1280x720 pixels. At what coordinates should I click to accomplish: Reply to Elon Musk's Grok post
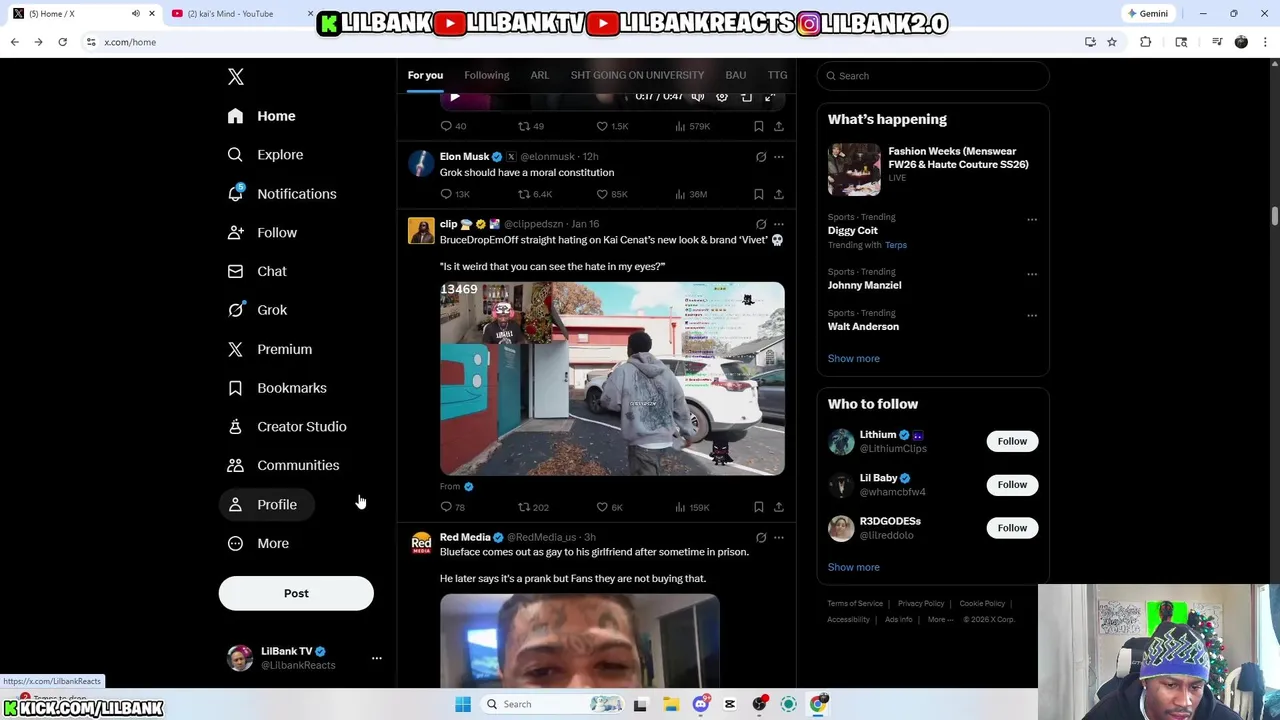click(x=454, y=194)
